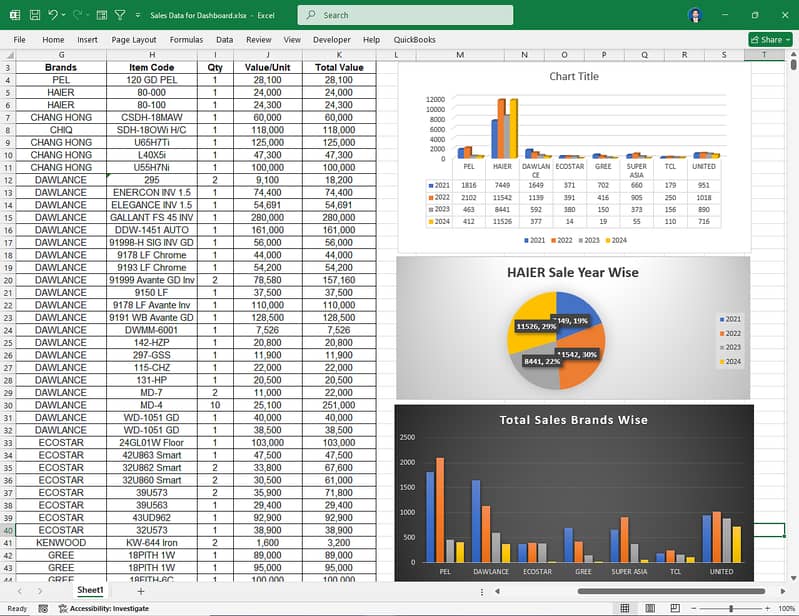799x616 pixels.
Task: Click the 2021 legend entry in the pie chart
Action: (x=730, y=319)
